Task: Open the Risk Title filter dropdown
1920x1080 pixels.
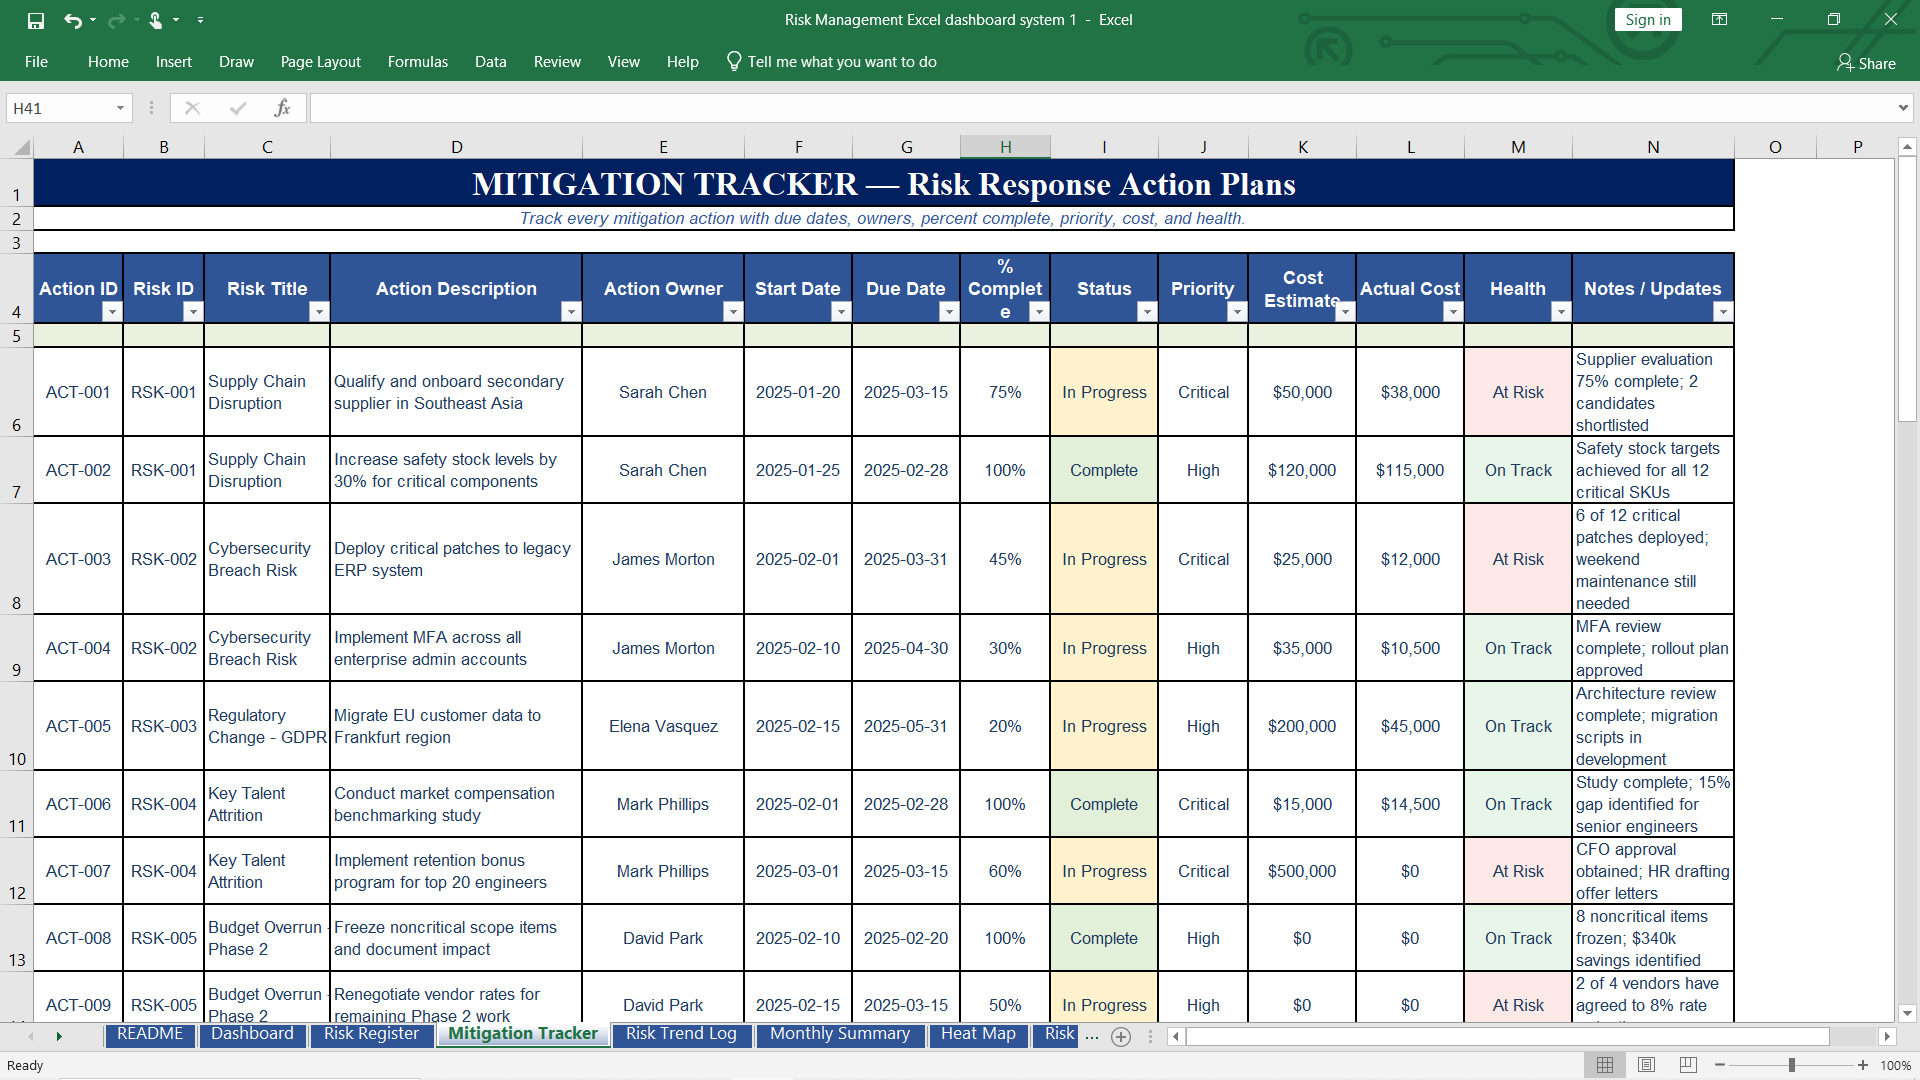Action: (319, 312)
